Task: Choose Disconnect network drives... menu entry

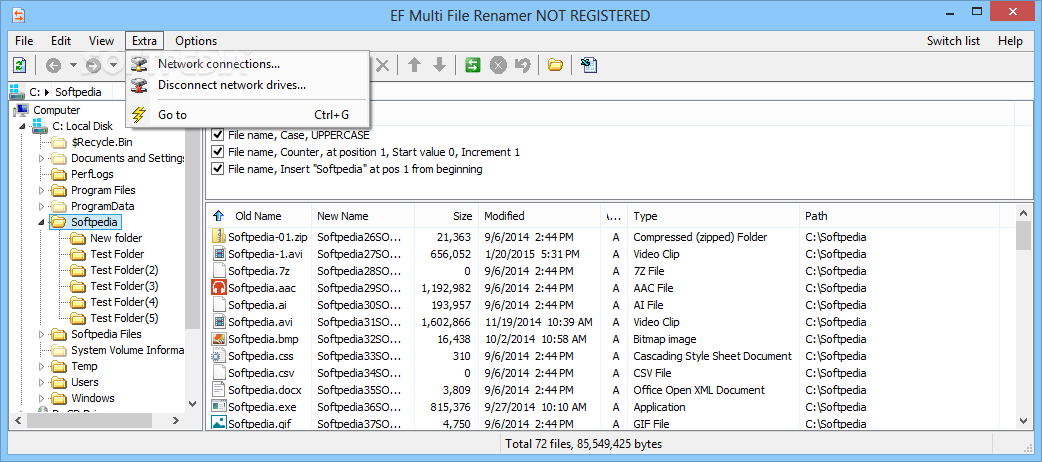Action: click(247, 86)
